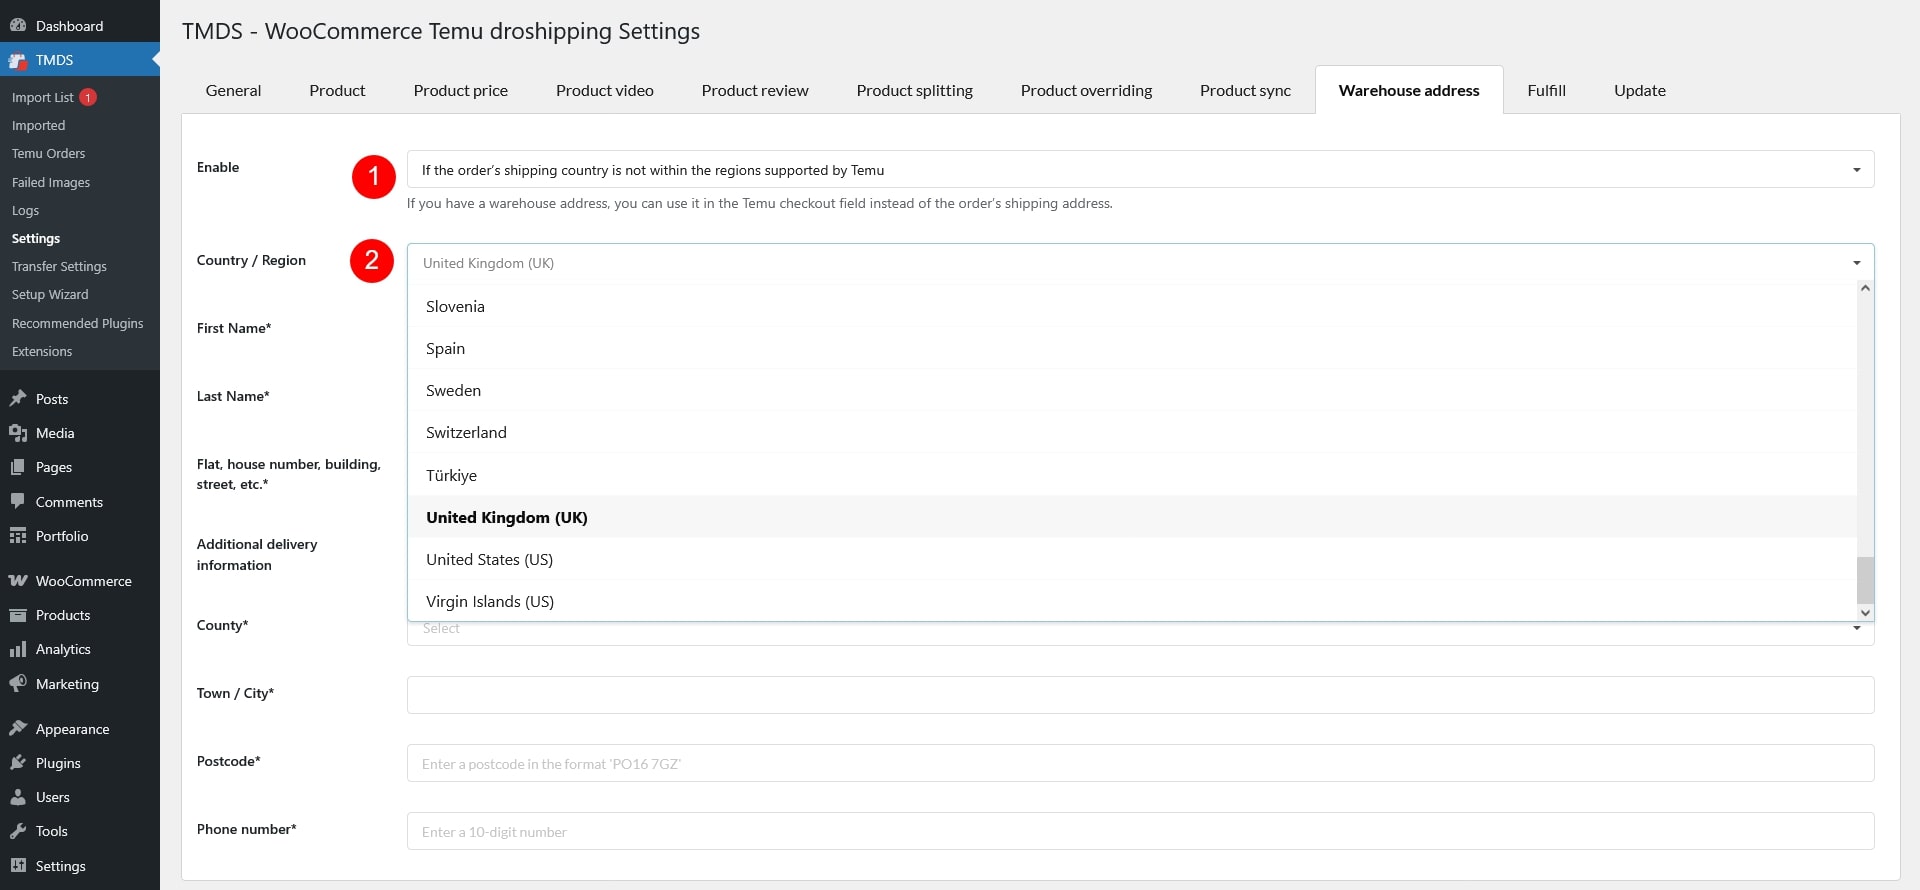Viewport: 1920px width, 890px height.
Task: Click the Posts pushpin icon
Action: point(18,399)
